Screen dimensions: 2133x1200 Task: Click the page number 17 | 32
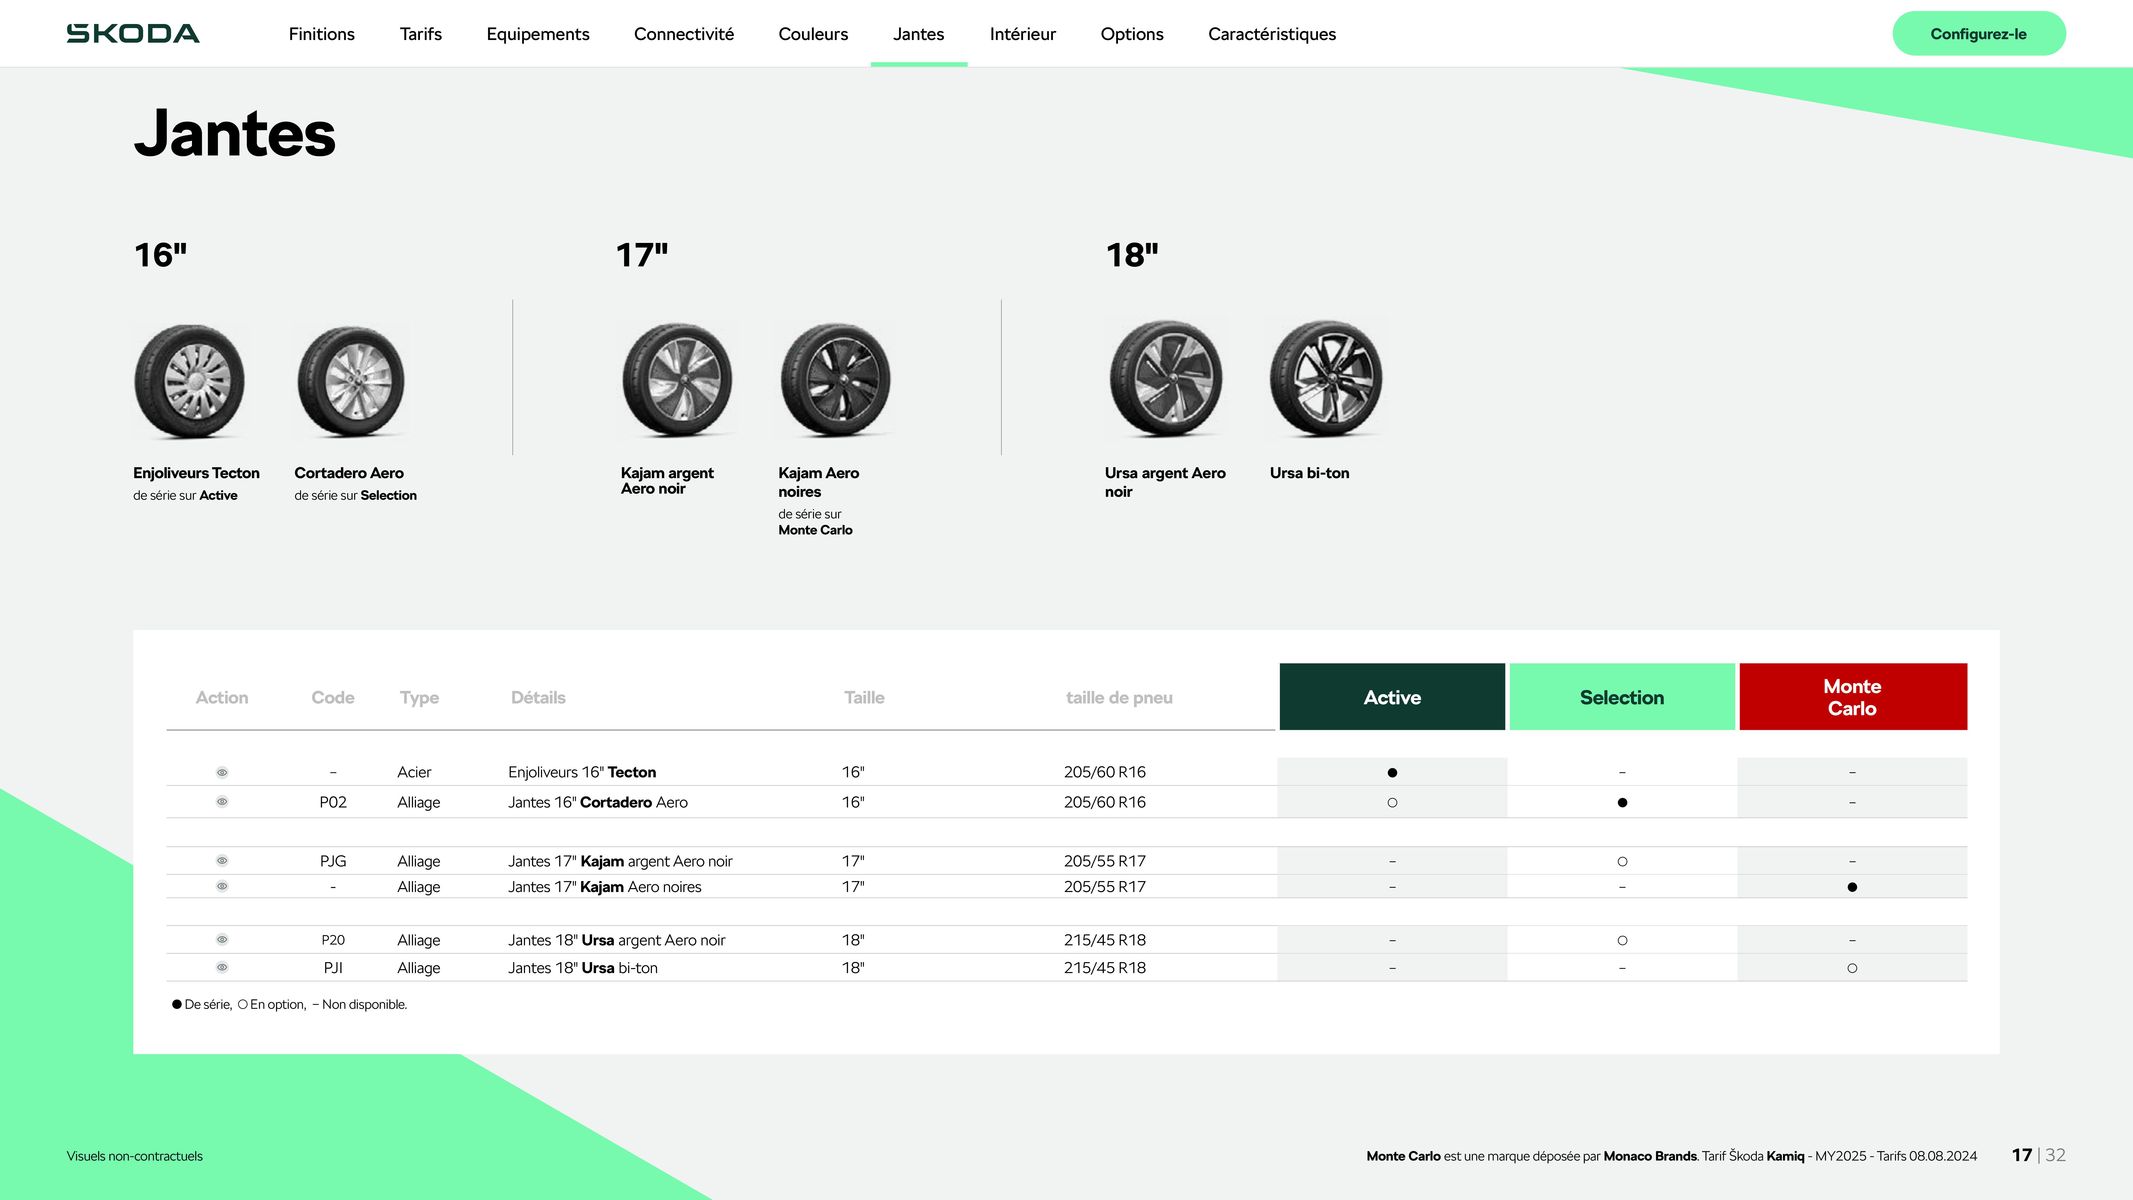tap(2038, 1155)
